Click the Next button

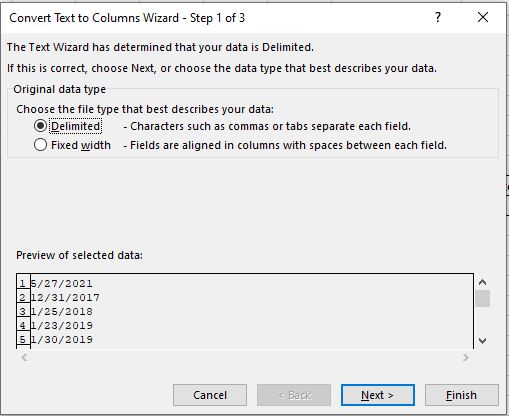tap(378, 395)
